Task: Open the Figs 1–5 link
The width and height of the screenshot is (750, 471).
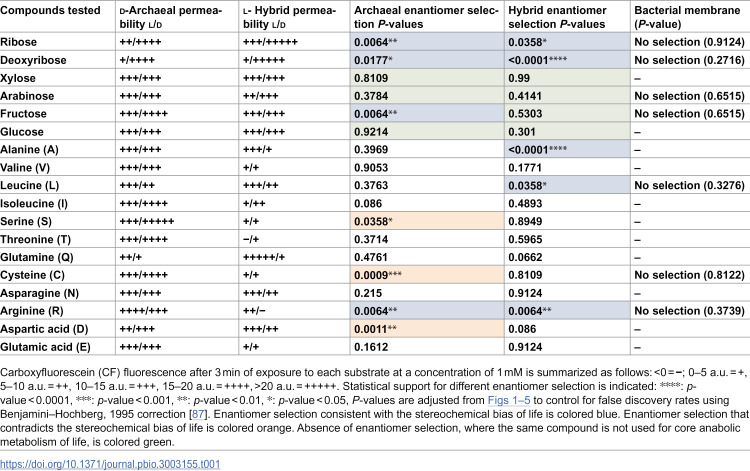Action: click(x=508, y=400)
